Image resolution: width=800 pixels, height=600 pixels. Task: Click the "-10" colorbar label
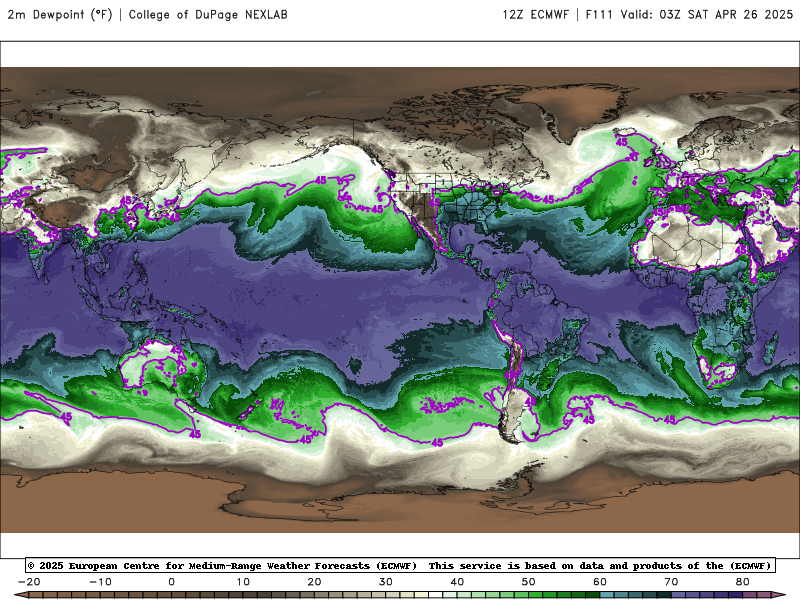pos(101,582)
